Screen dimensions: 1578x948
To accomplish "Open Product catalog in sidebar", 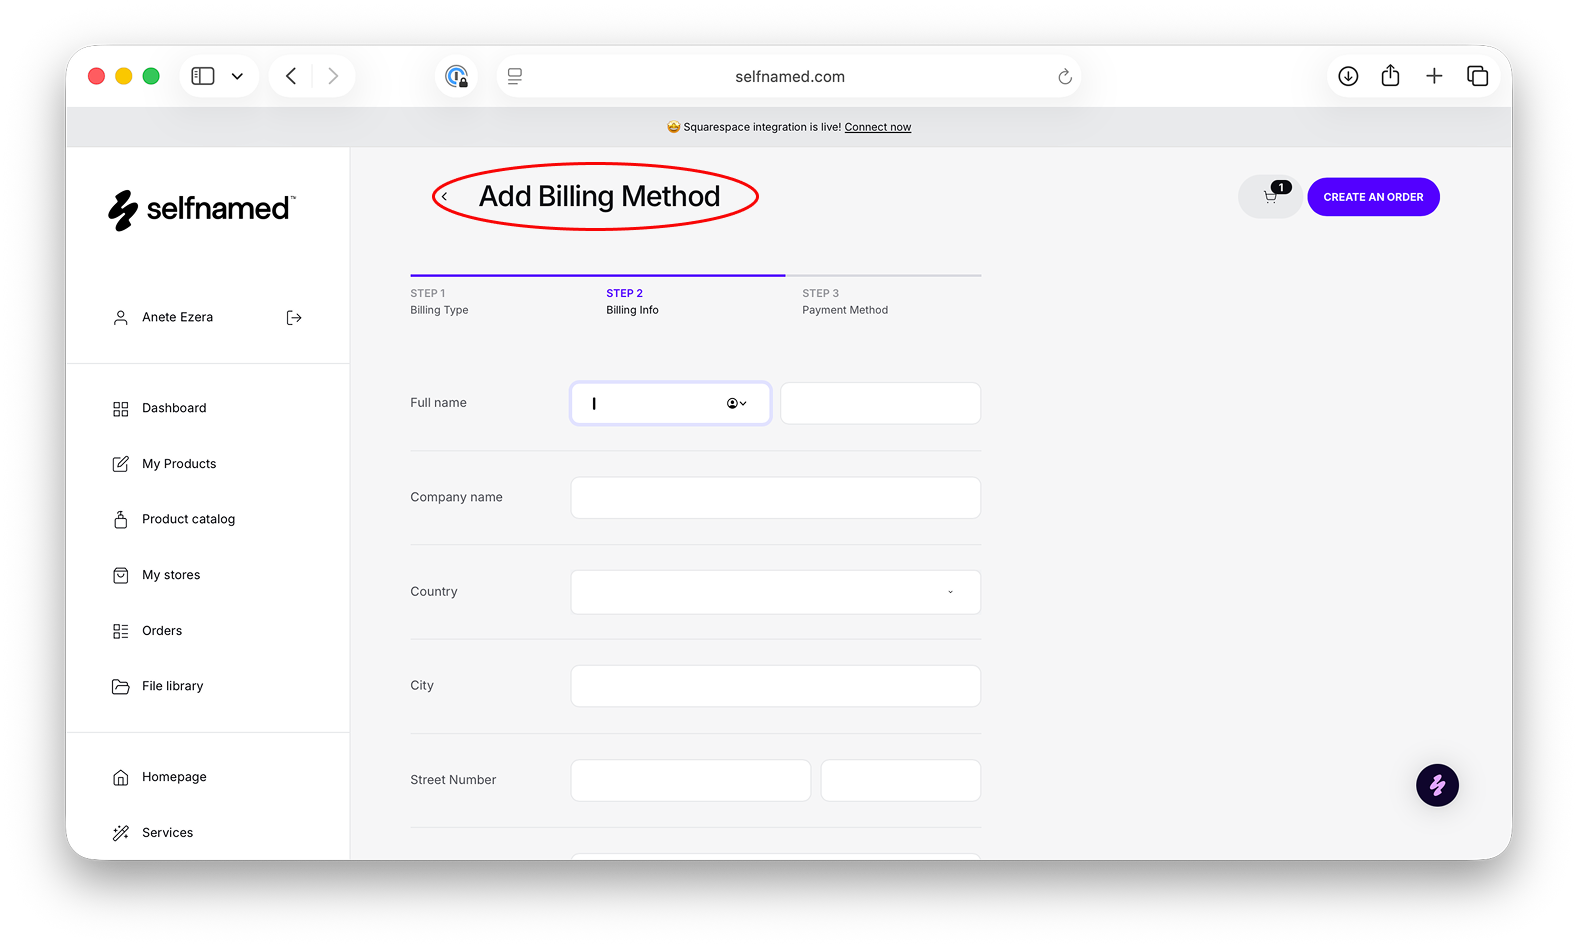I will [x=188, y=519].
